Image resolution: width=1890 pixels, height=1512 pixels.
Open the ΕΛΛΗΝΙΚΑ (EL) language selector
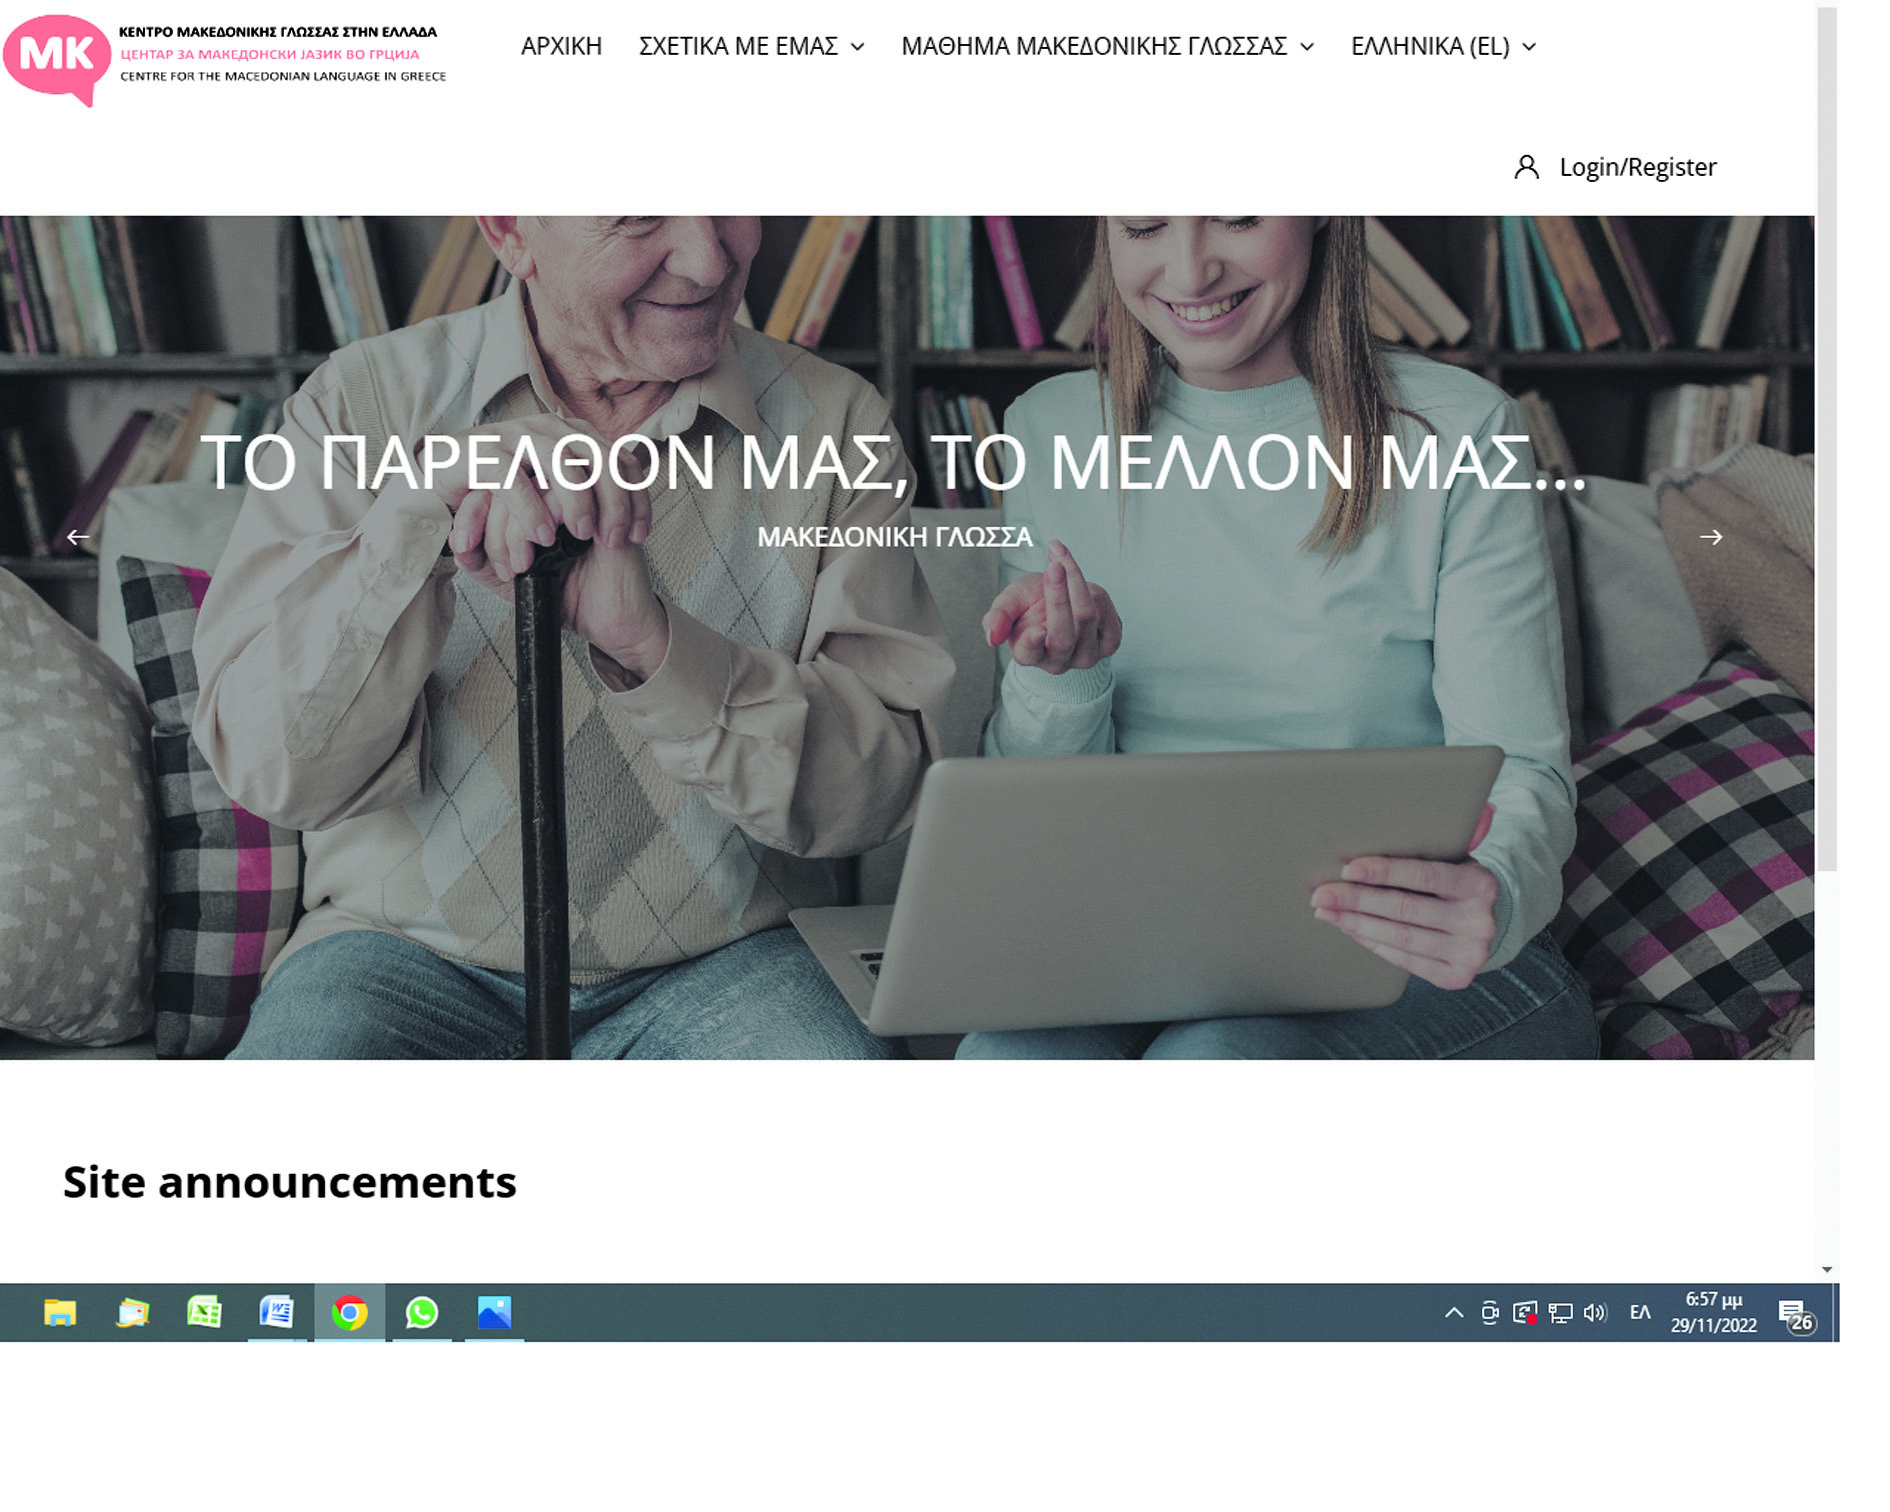(x=1442, y=47)
